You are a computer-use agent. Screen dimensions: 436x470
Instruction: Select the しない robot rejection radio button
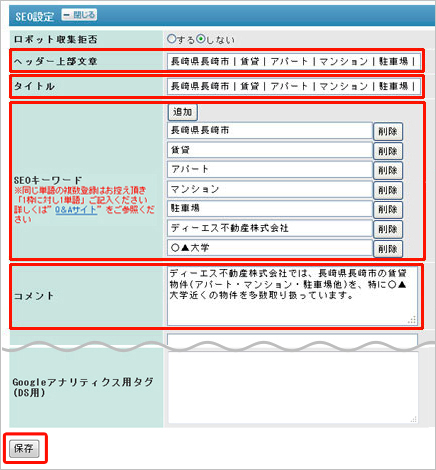click(201, 39)
